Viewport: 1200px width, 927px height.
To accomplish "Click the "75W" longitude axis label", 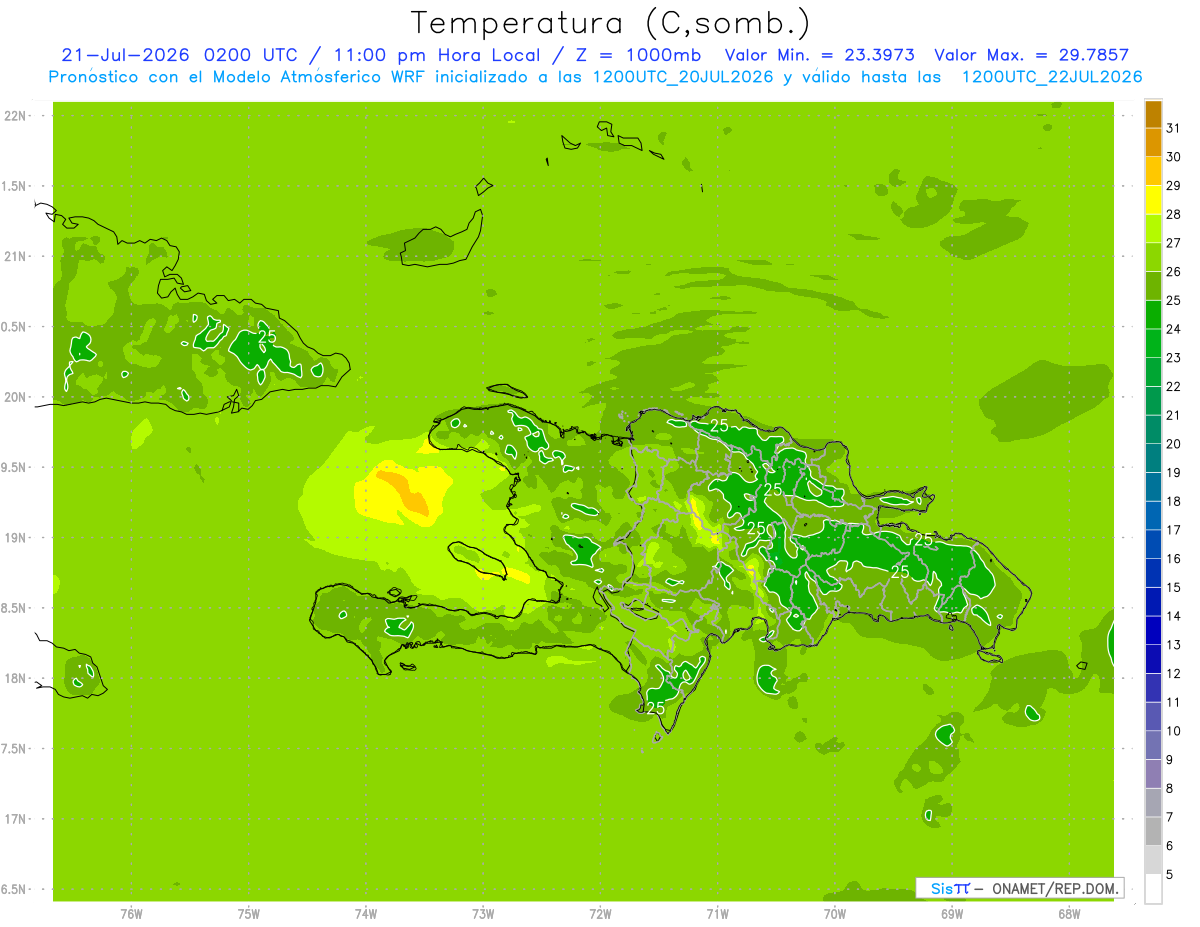I will tap(249, 913).
